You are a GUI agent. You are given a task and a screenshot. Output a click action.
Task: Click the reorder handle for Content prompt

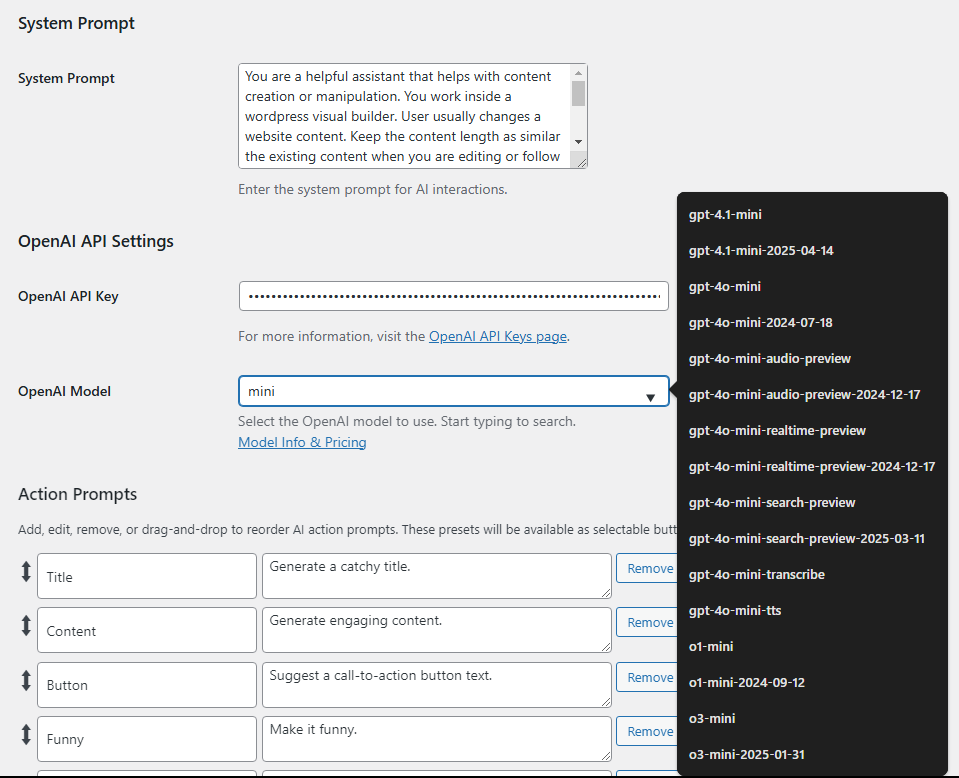click(26, 625)
